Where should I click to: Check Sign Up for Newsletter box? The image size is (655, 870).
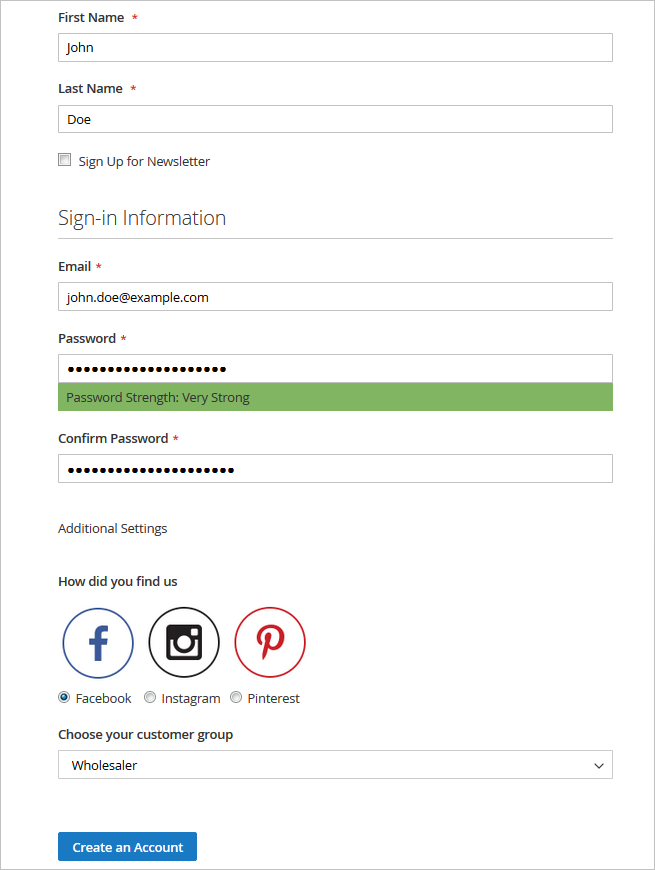click(65, 160)
